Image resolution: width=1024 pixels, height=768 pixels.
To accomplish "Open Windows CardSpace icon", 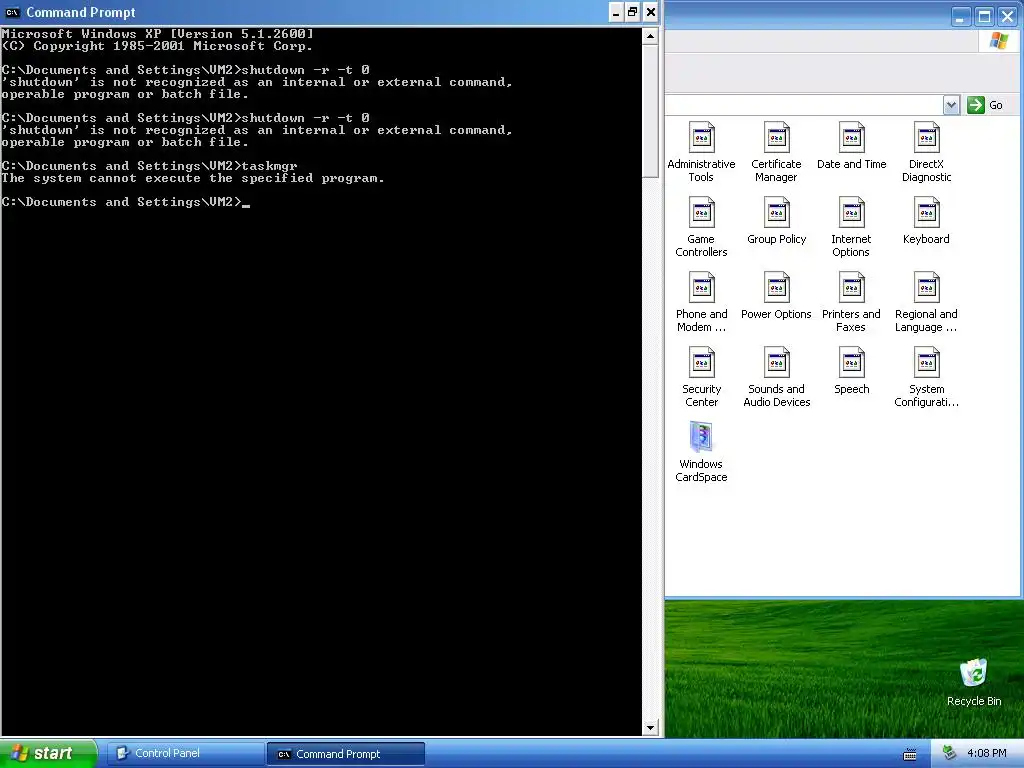I will point(701,452).
